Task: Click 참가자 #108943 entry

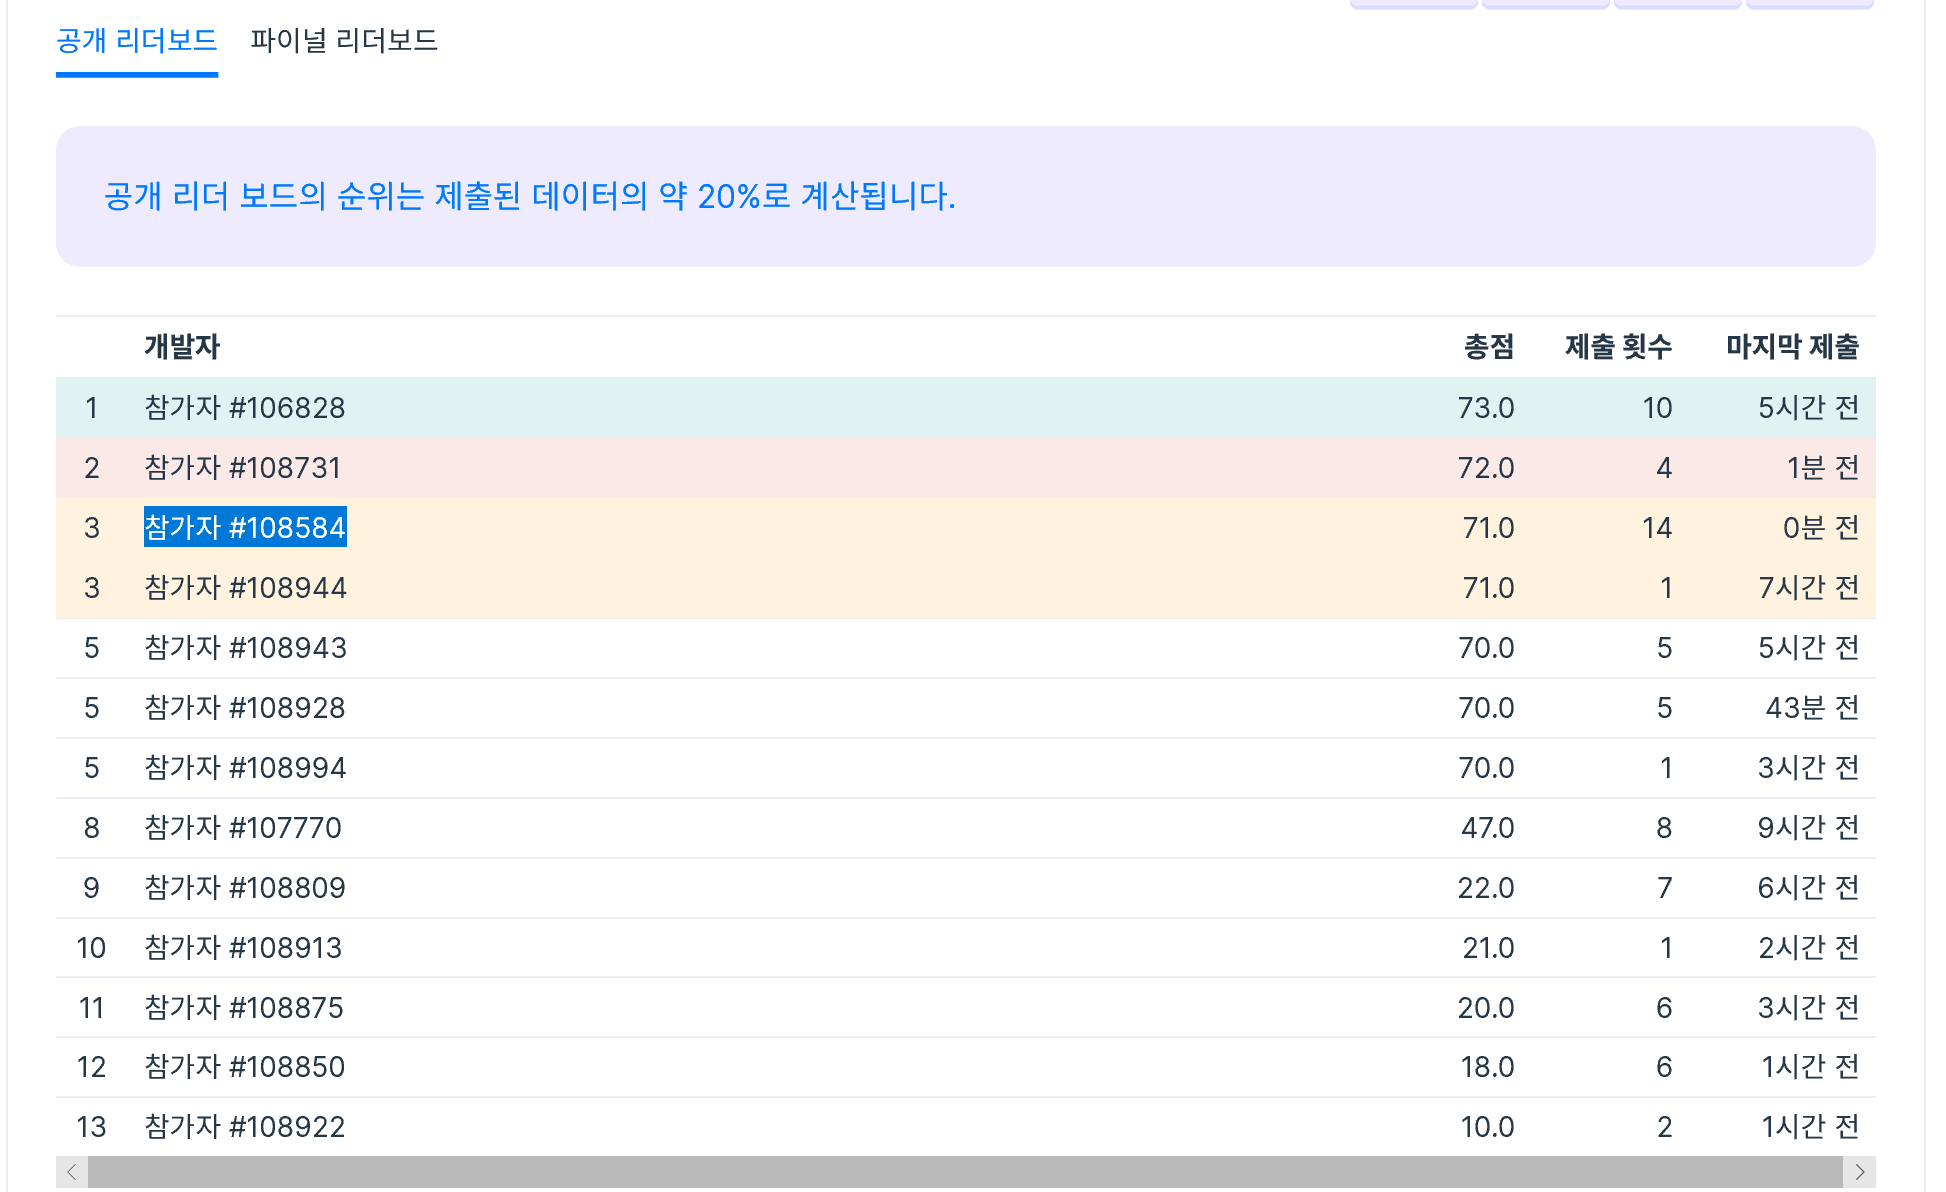Action: (x=245, y=648)
